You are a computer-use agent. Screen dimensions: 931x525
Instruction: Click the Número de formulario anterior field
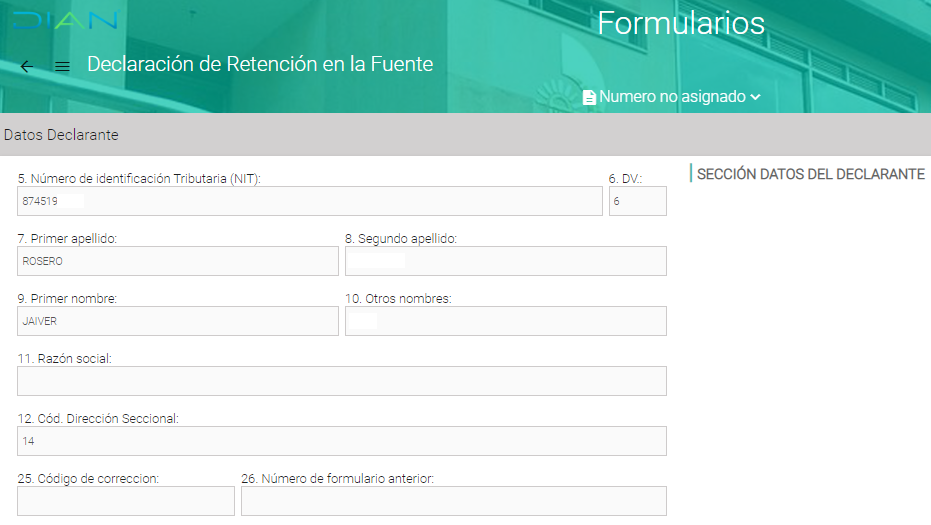coord(453,501)
